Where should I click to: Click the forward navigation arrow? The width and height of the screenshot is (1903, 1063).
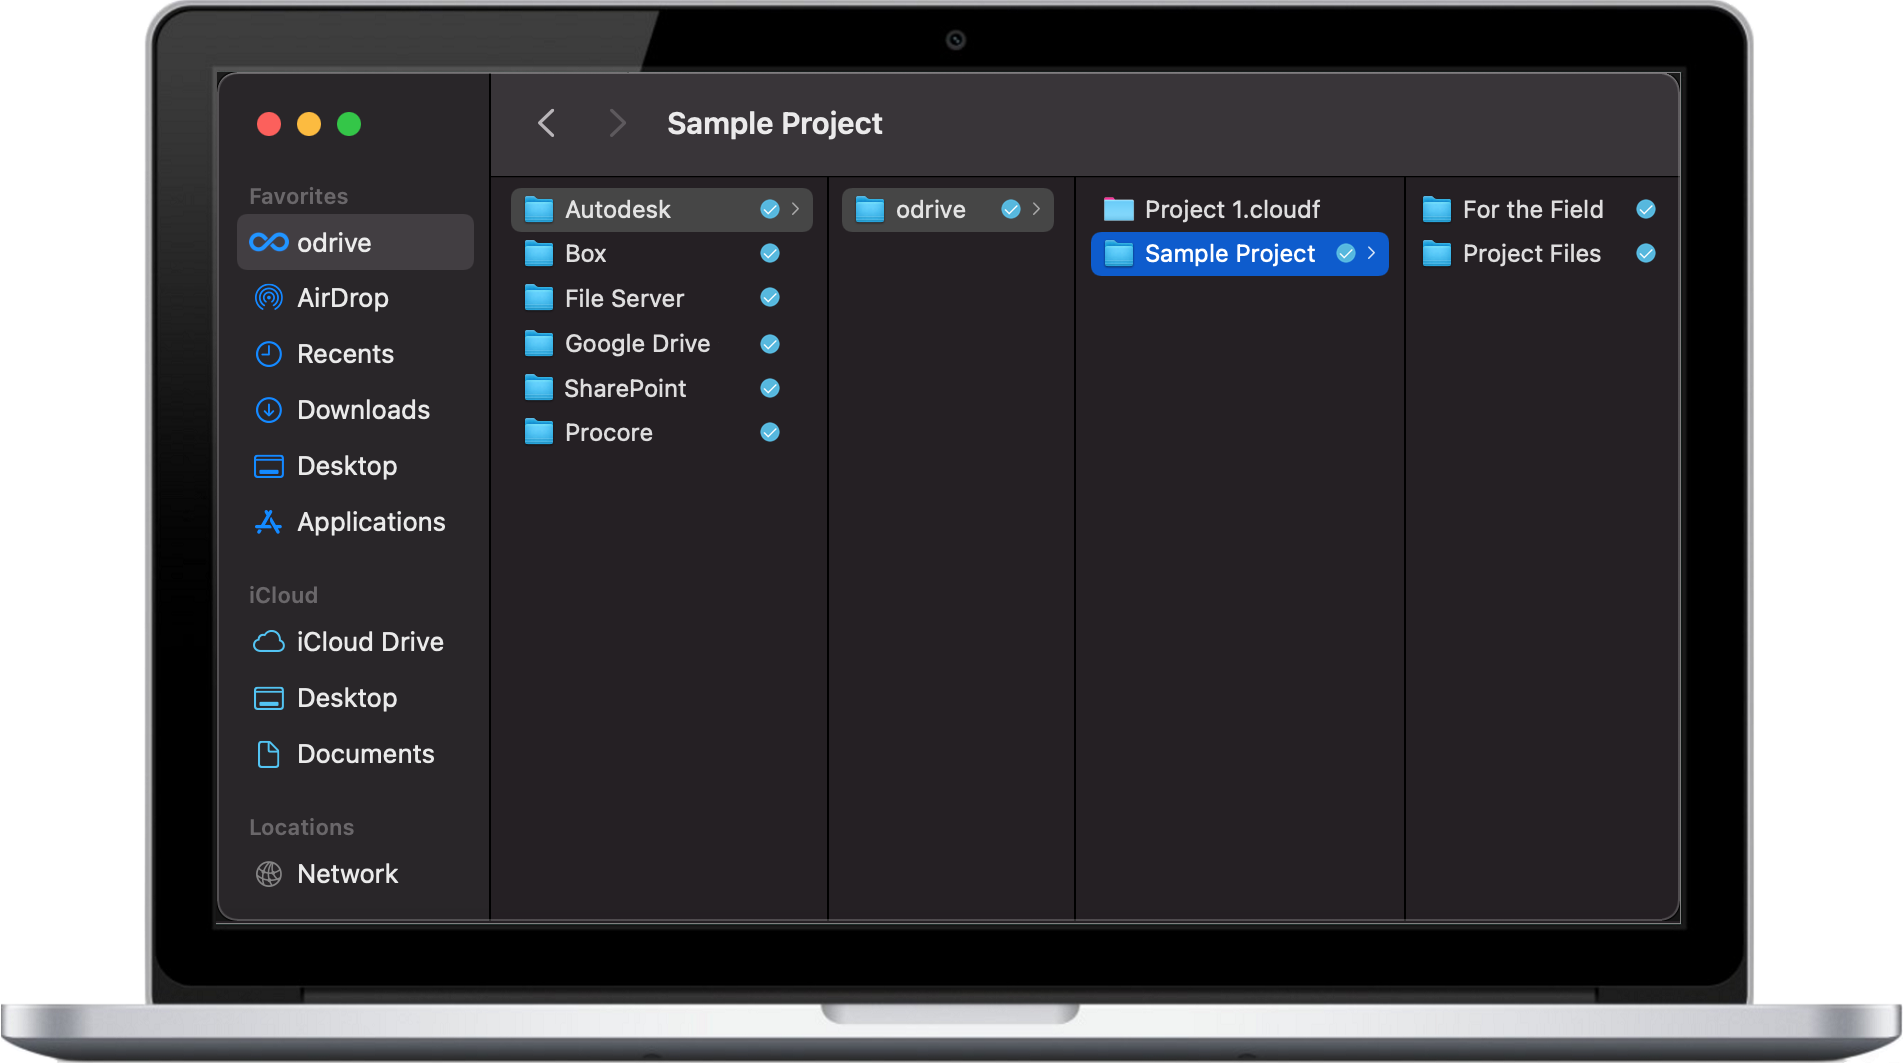[x=617, y=122]
